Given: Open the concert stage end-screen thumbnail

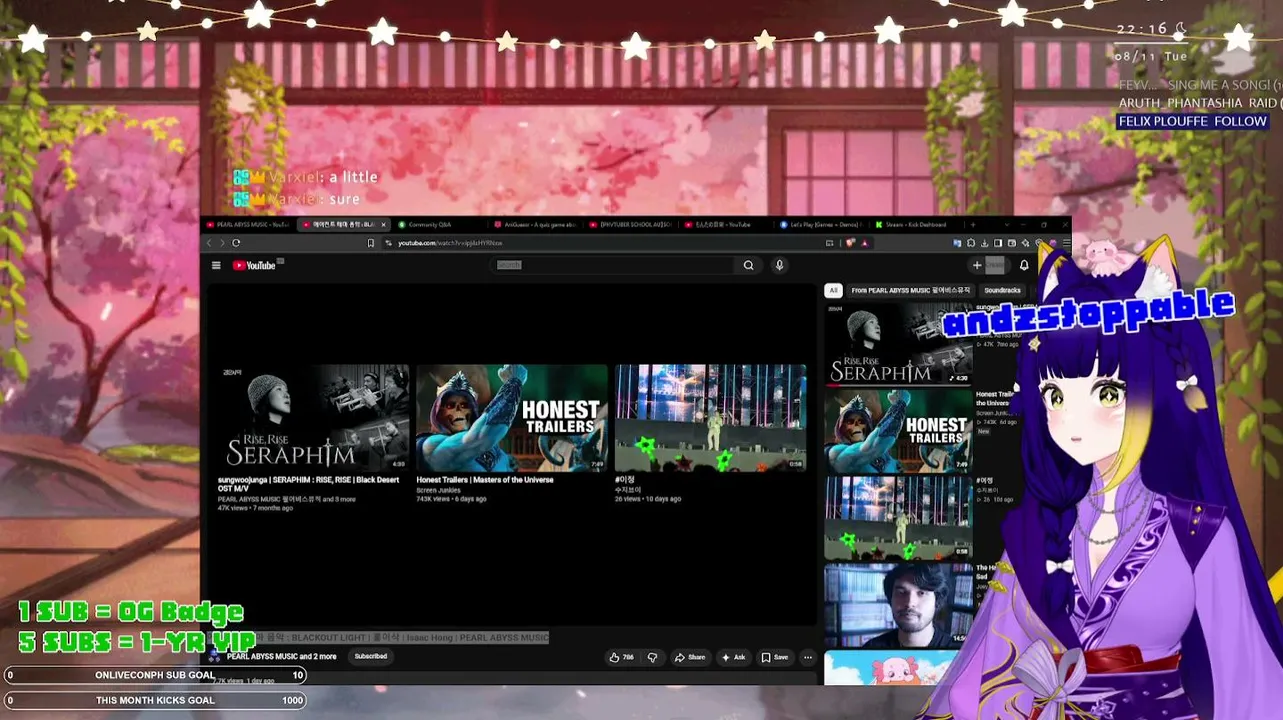Looking at the screenshot, I should pyautogui.click(x=710, y=418).
